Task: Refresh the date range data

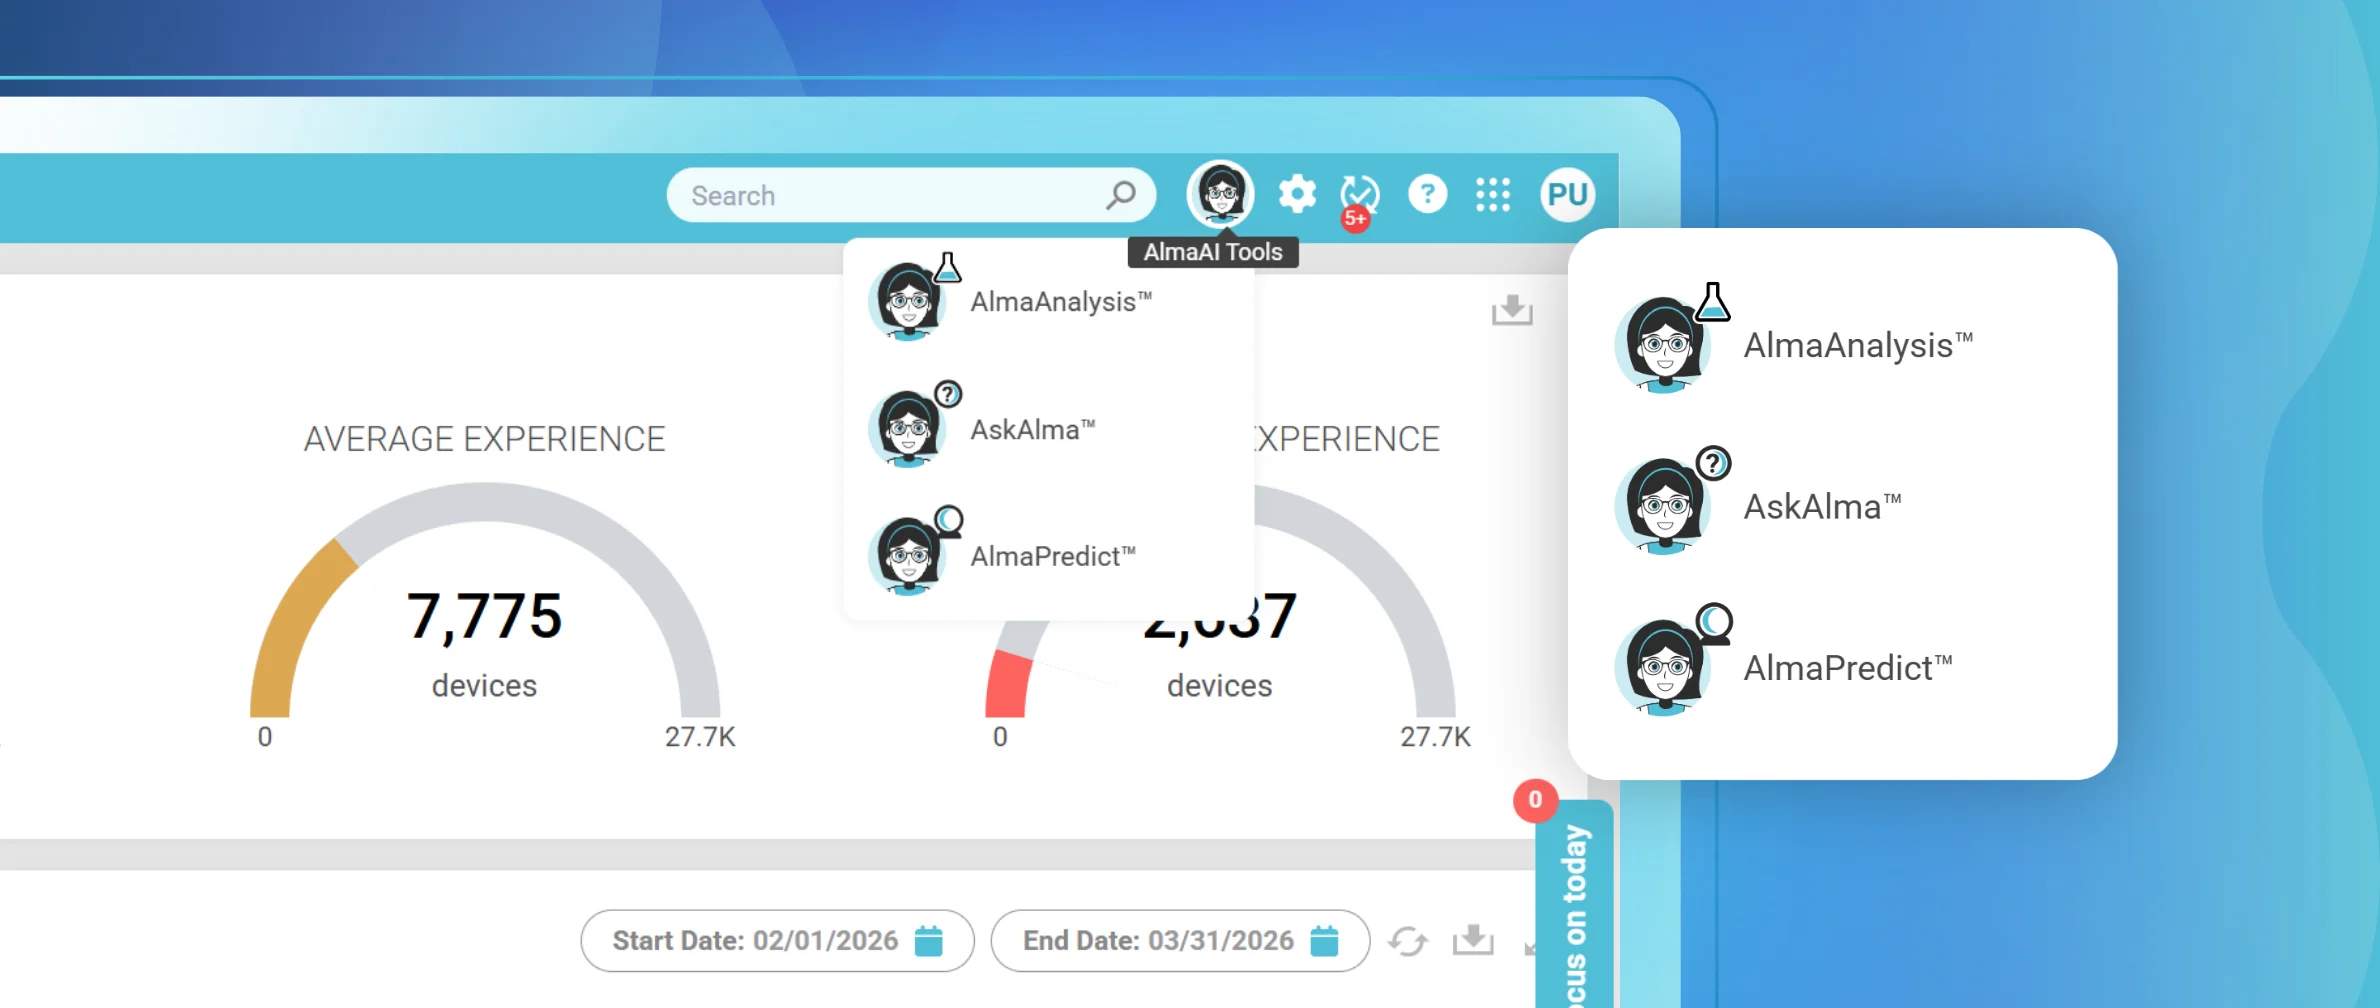Action: coord(1408,941)
